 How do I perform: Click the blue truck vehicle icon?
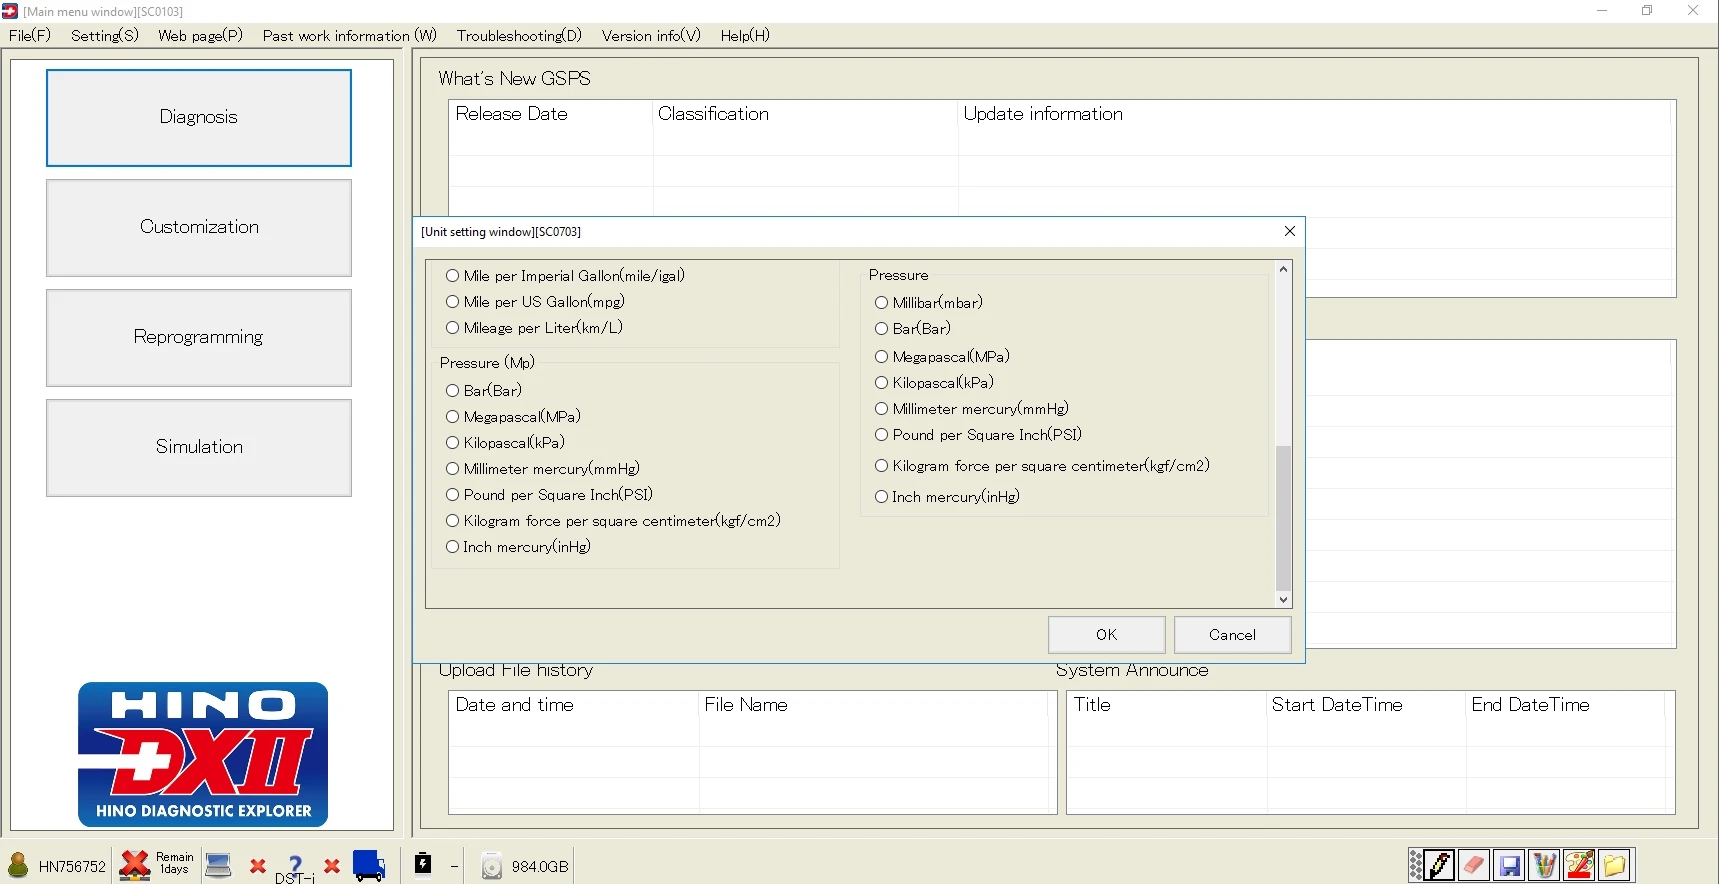coord(369,866)
